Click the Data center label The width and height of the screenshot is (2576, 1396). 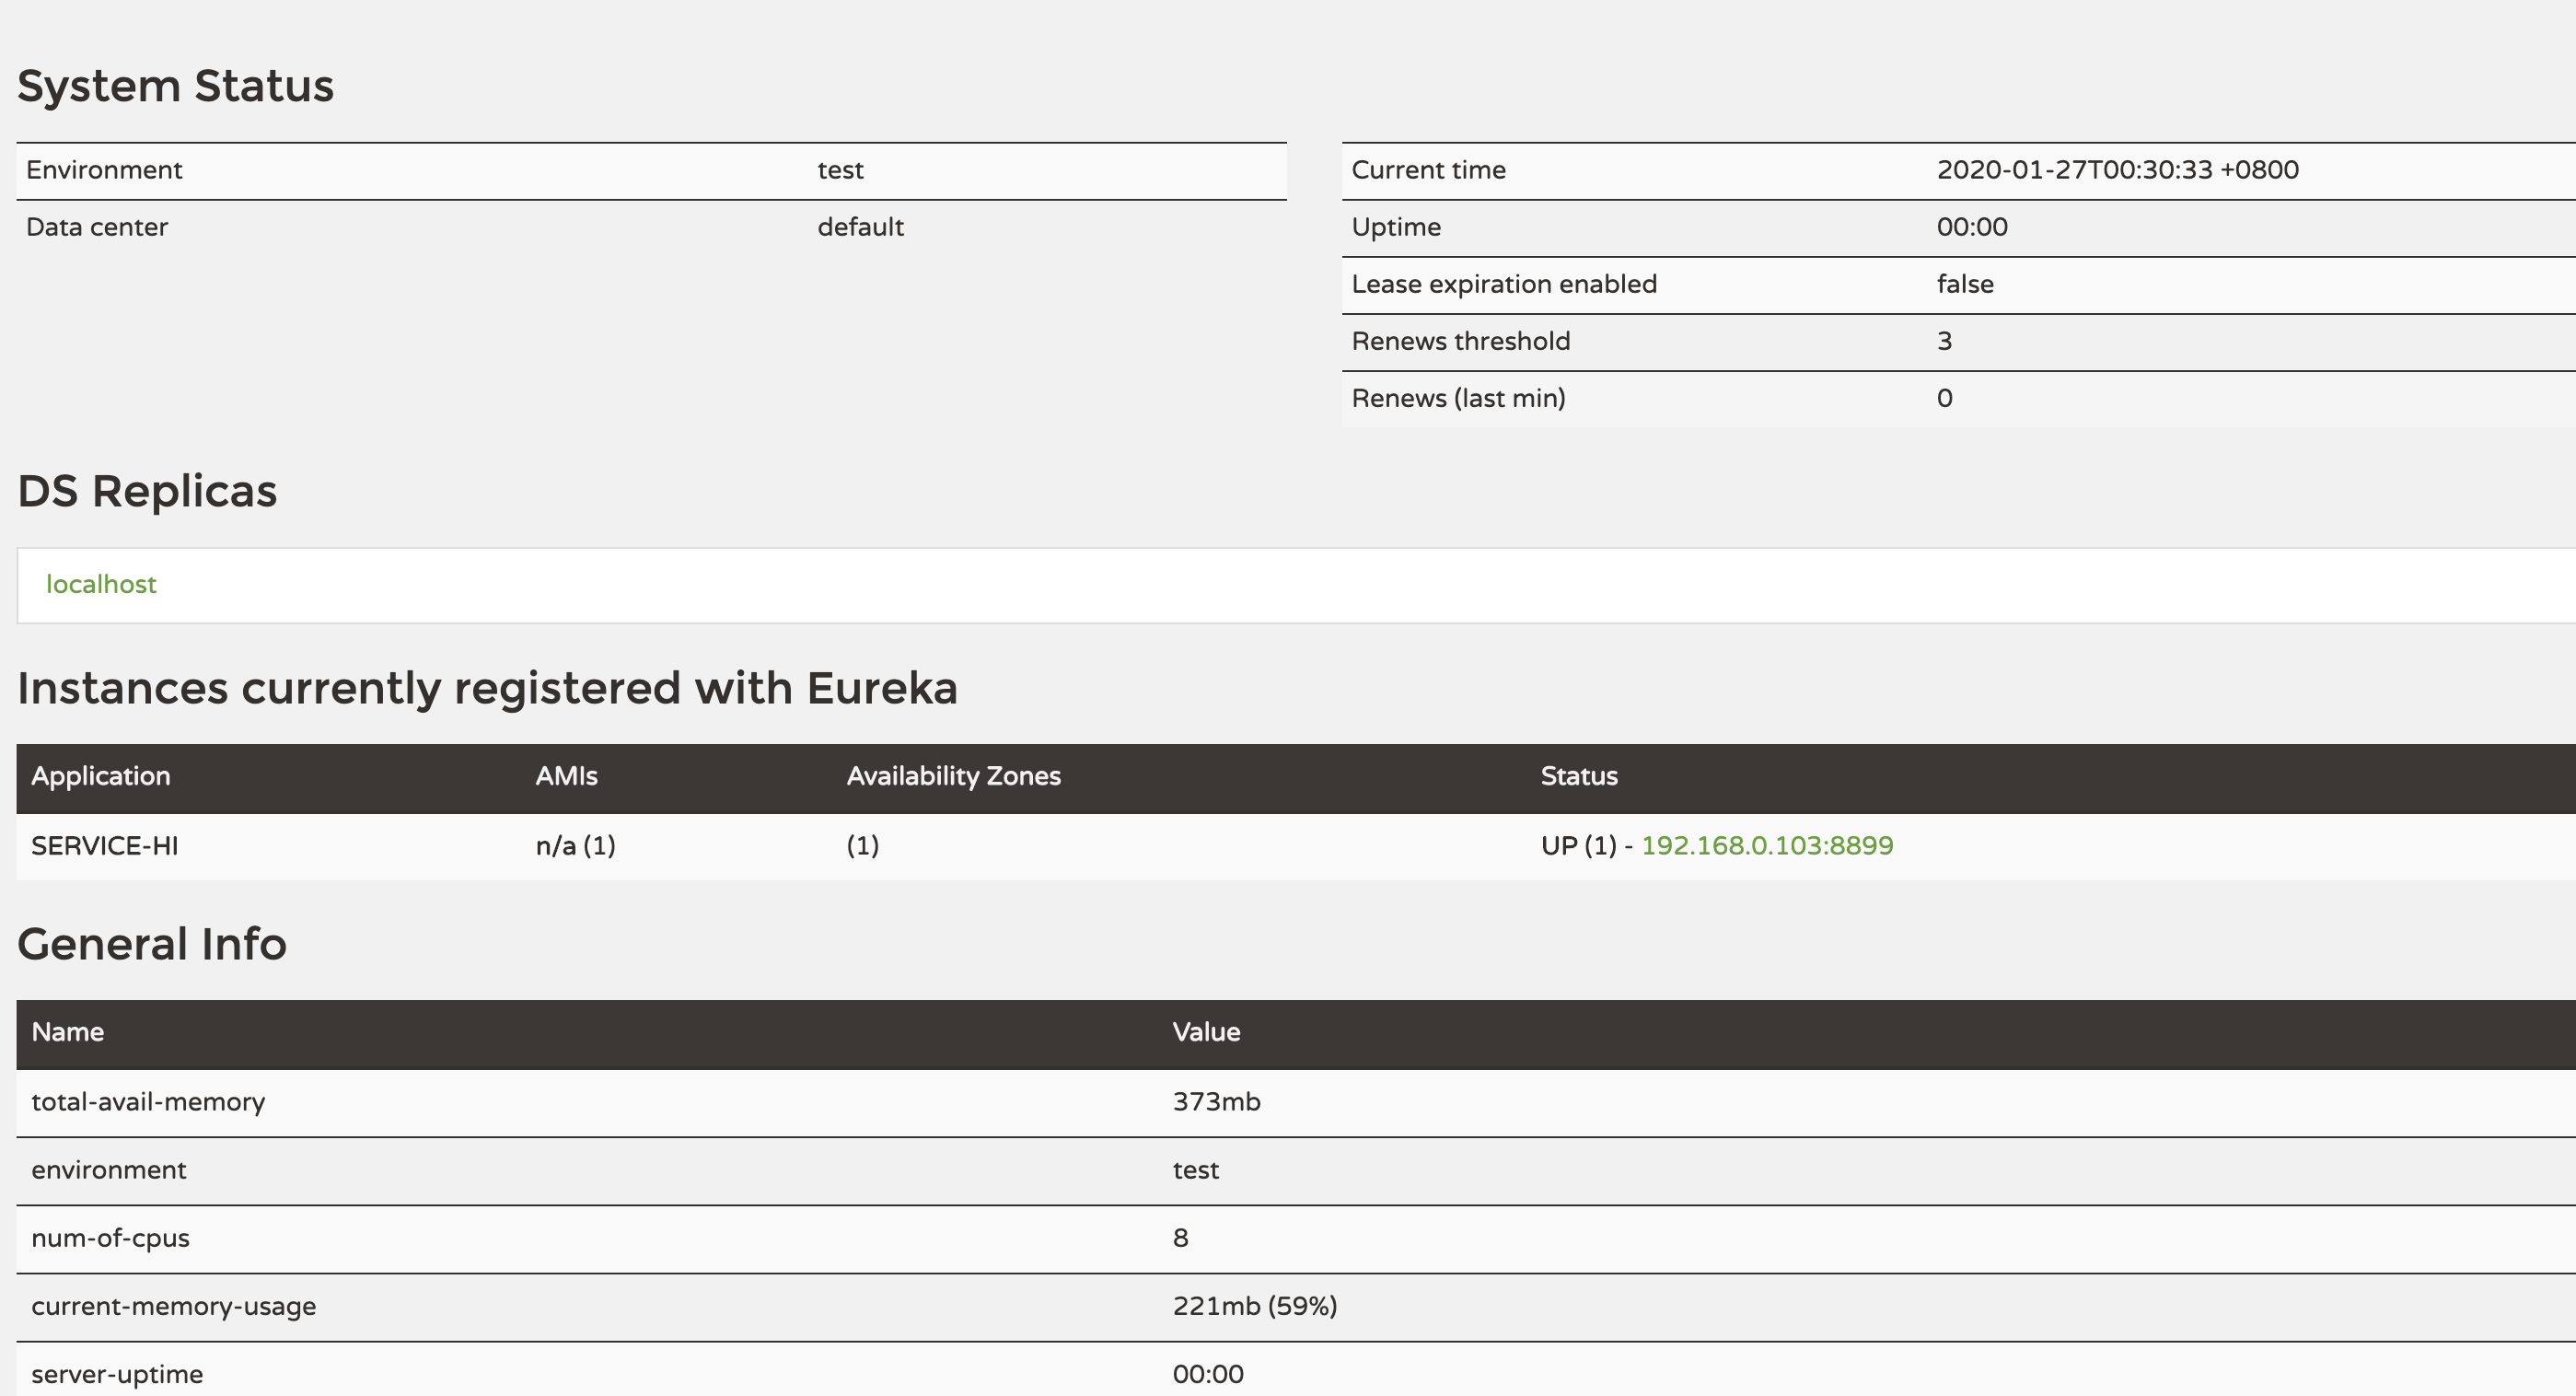pos(97,227)
